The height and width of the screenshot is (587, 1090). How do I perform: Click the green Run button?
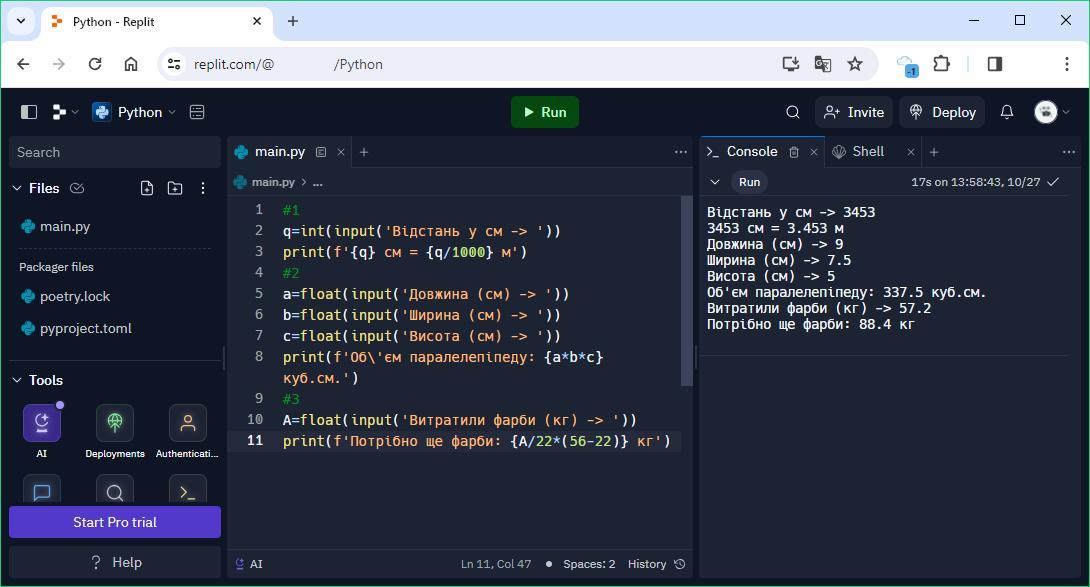point(544,112)
